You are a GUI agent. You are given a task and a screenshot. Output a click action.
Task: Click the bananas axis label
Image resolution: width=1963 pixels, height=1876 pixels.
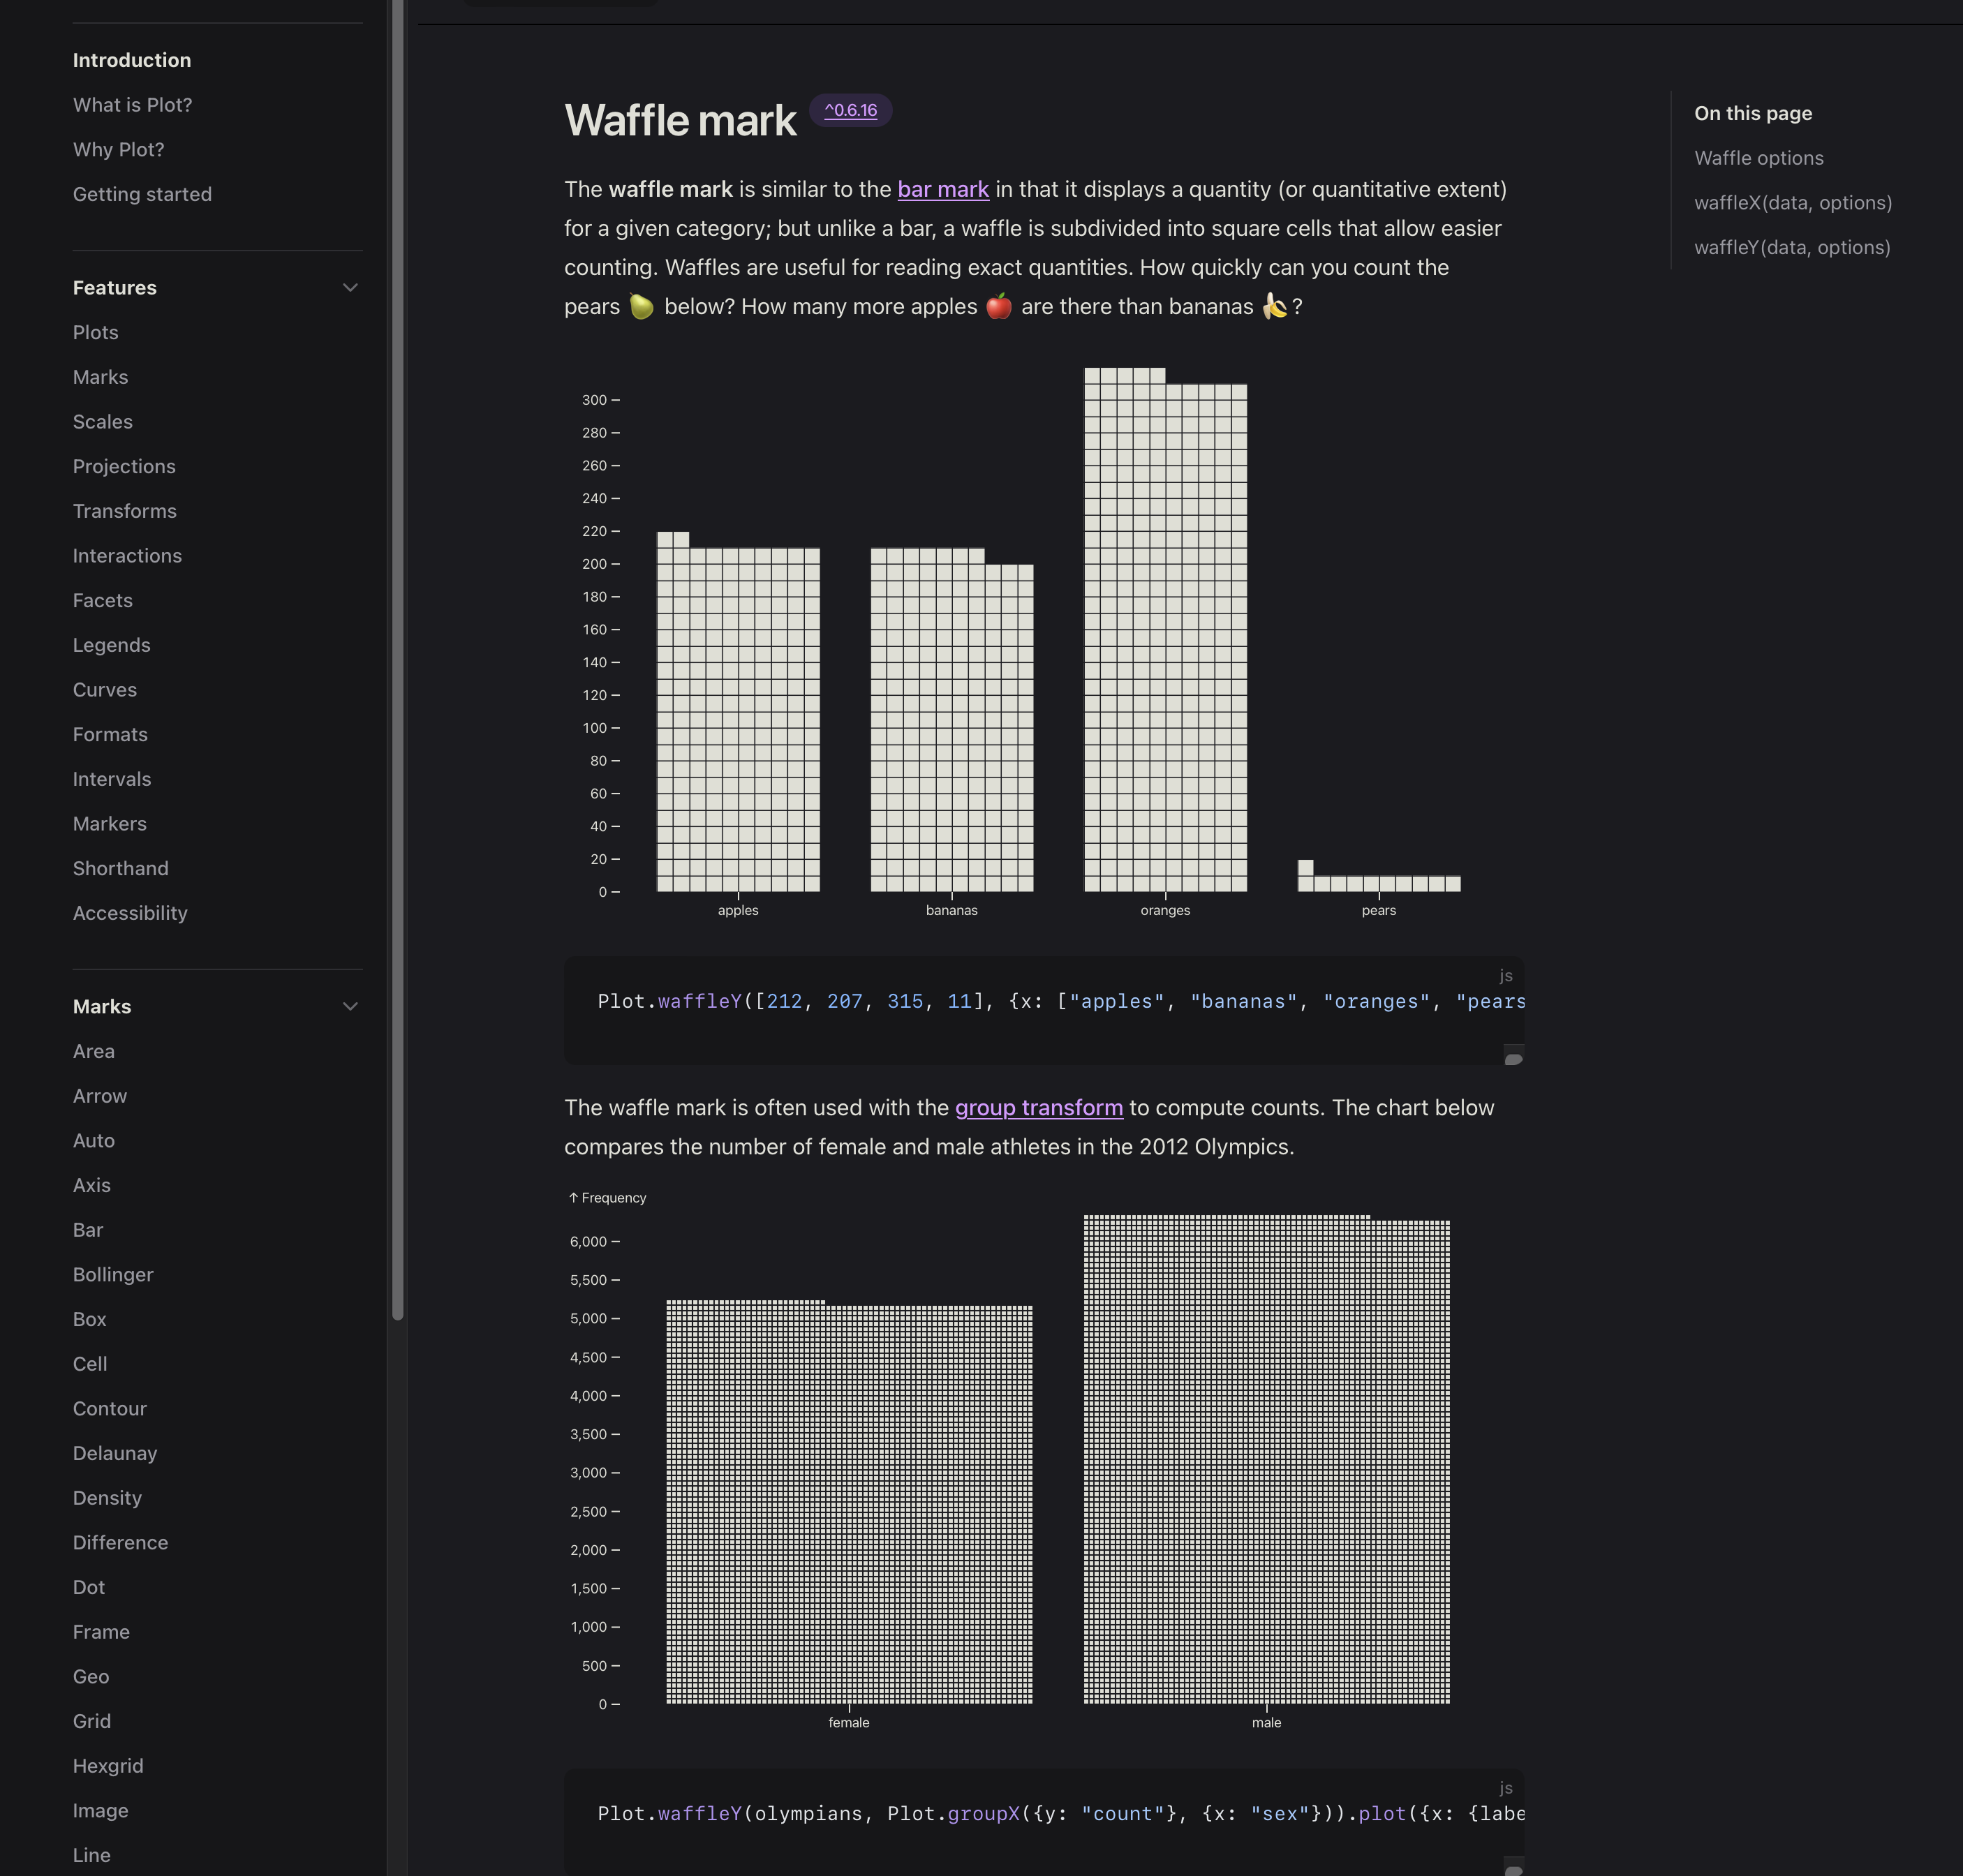click(951, 910)
